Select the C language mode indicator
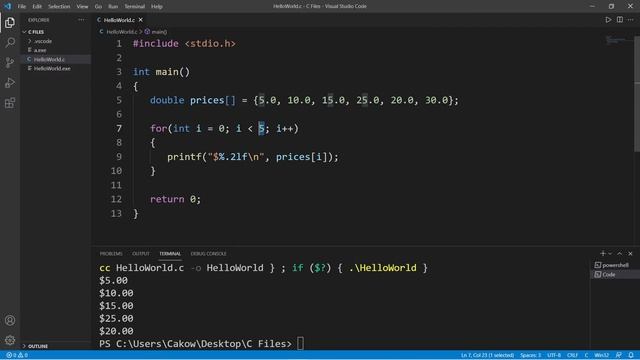This screenshot has width=640, height=360. click(586, 355)
